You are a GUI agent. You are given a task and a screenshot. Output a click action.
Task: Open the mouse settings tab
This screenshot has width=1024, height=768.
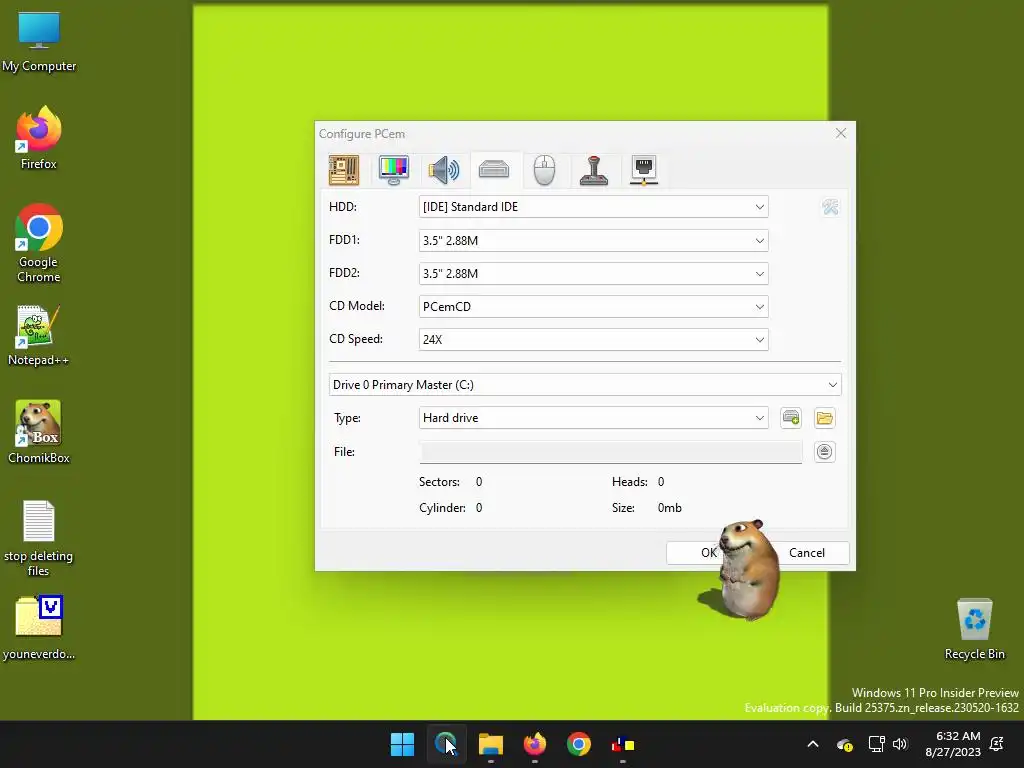click(x=544, y=170)
